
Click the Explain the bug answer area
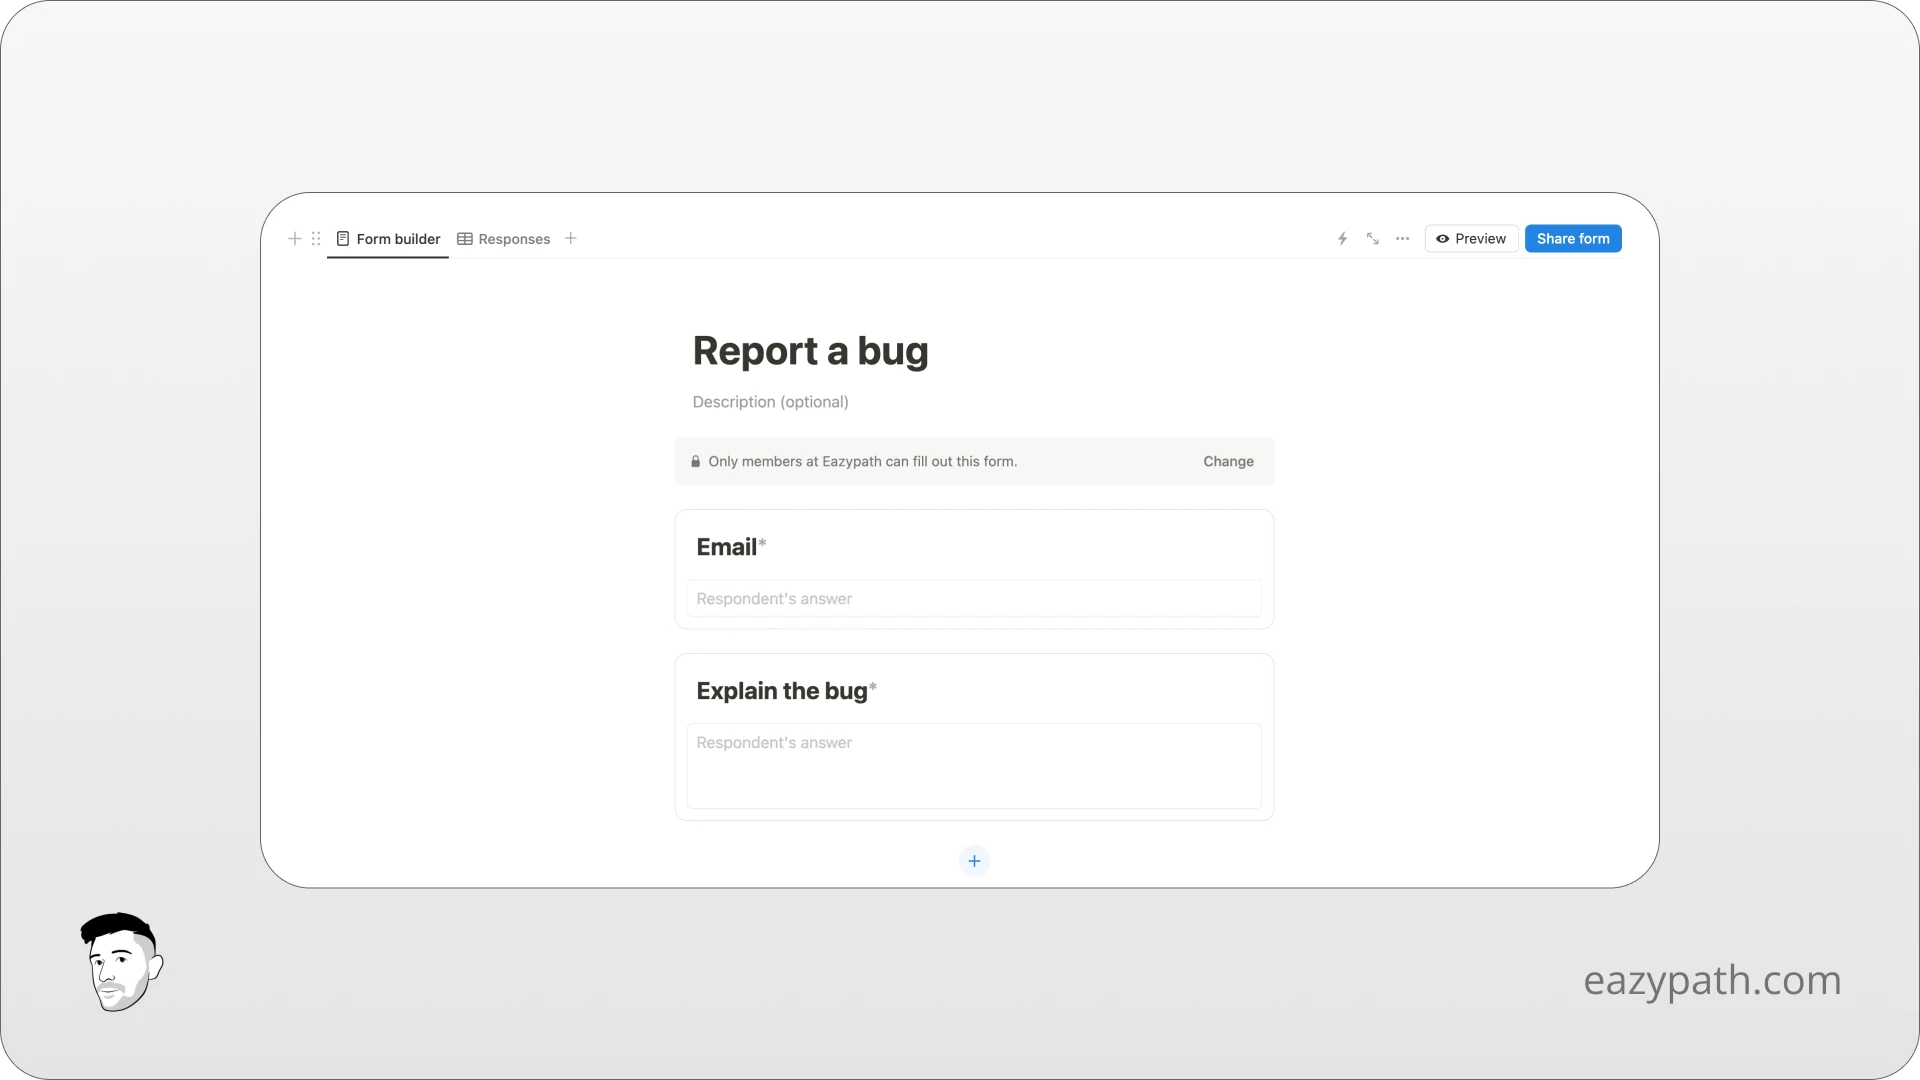pyautogui.click(x=974, y=765)
